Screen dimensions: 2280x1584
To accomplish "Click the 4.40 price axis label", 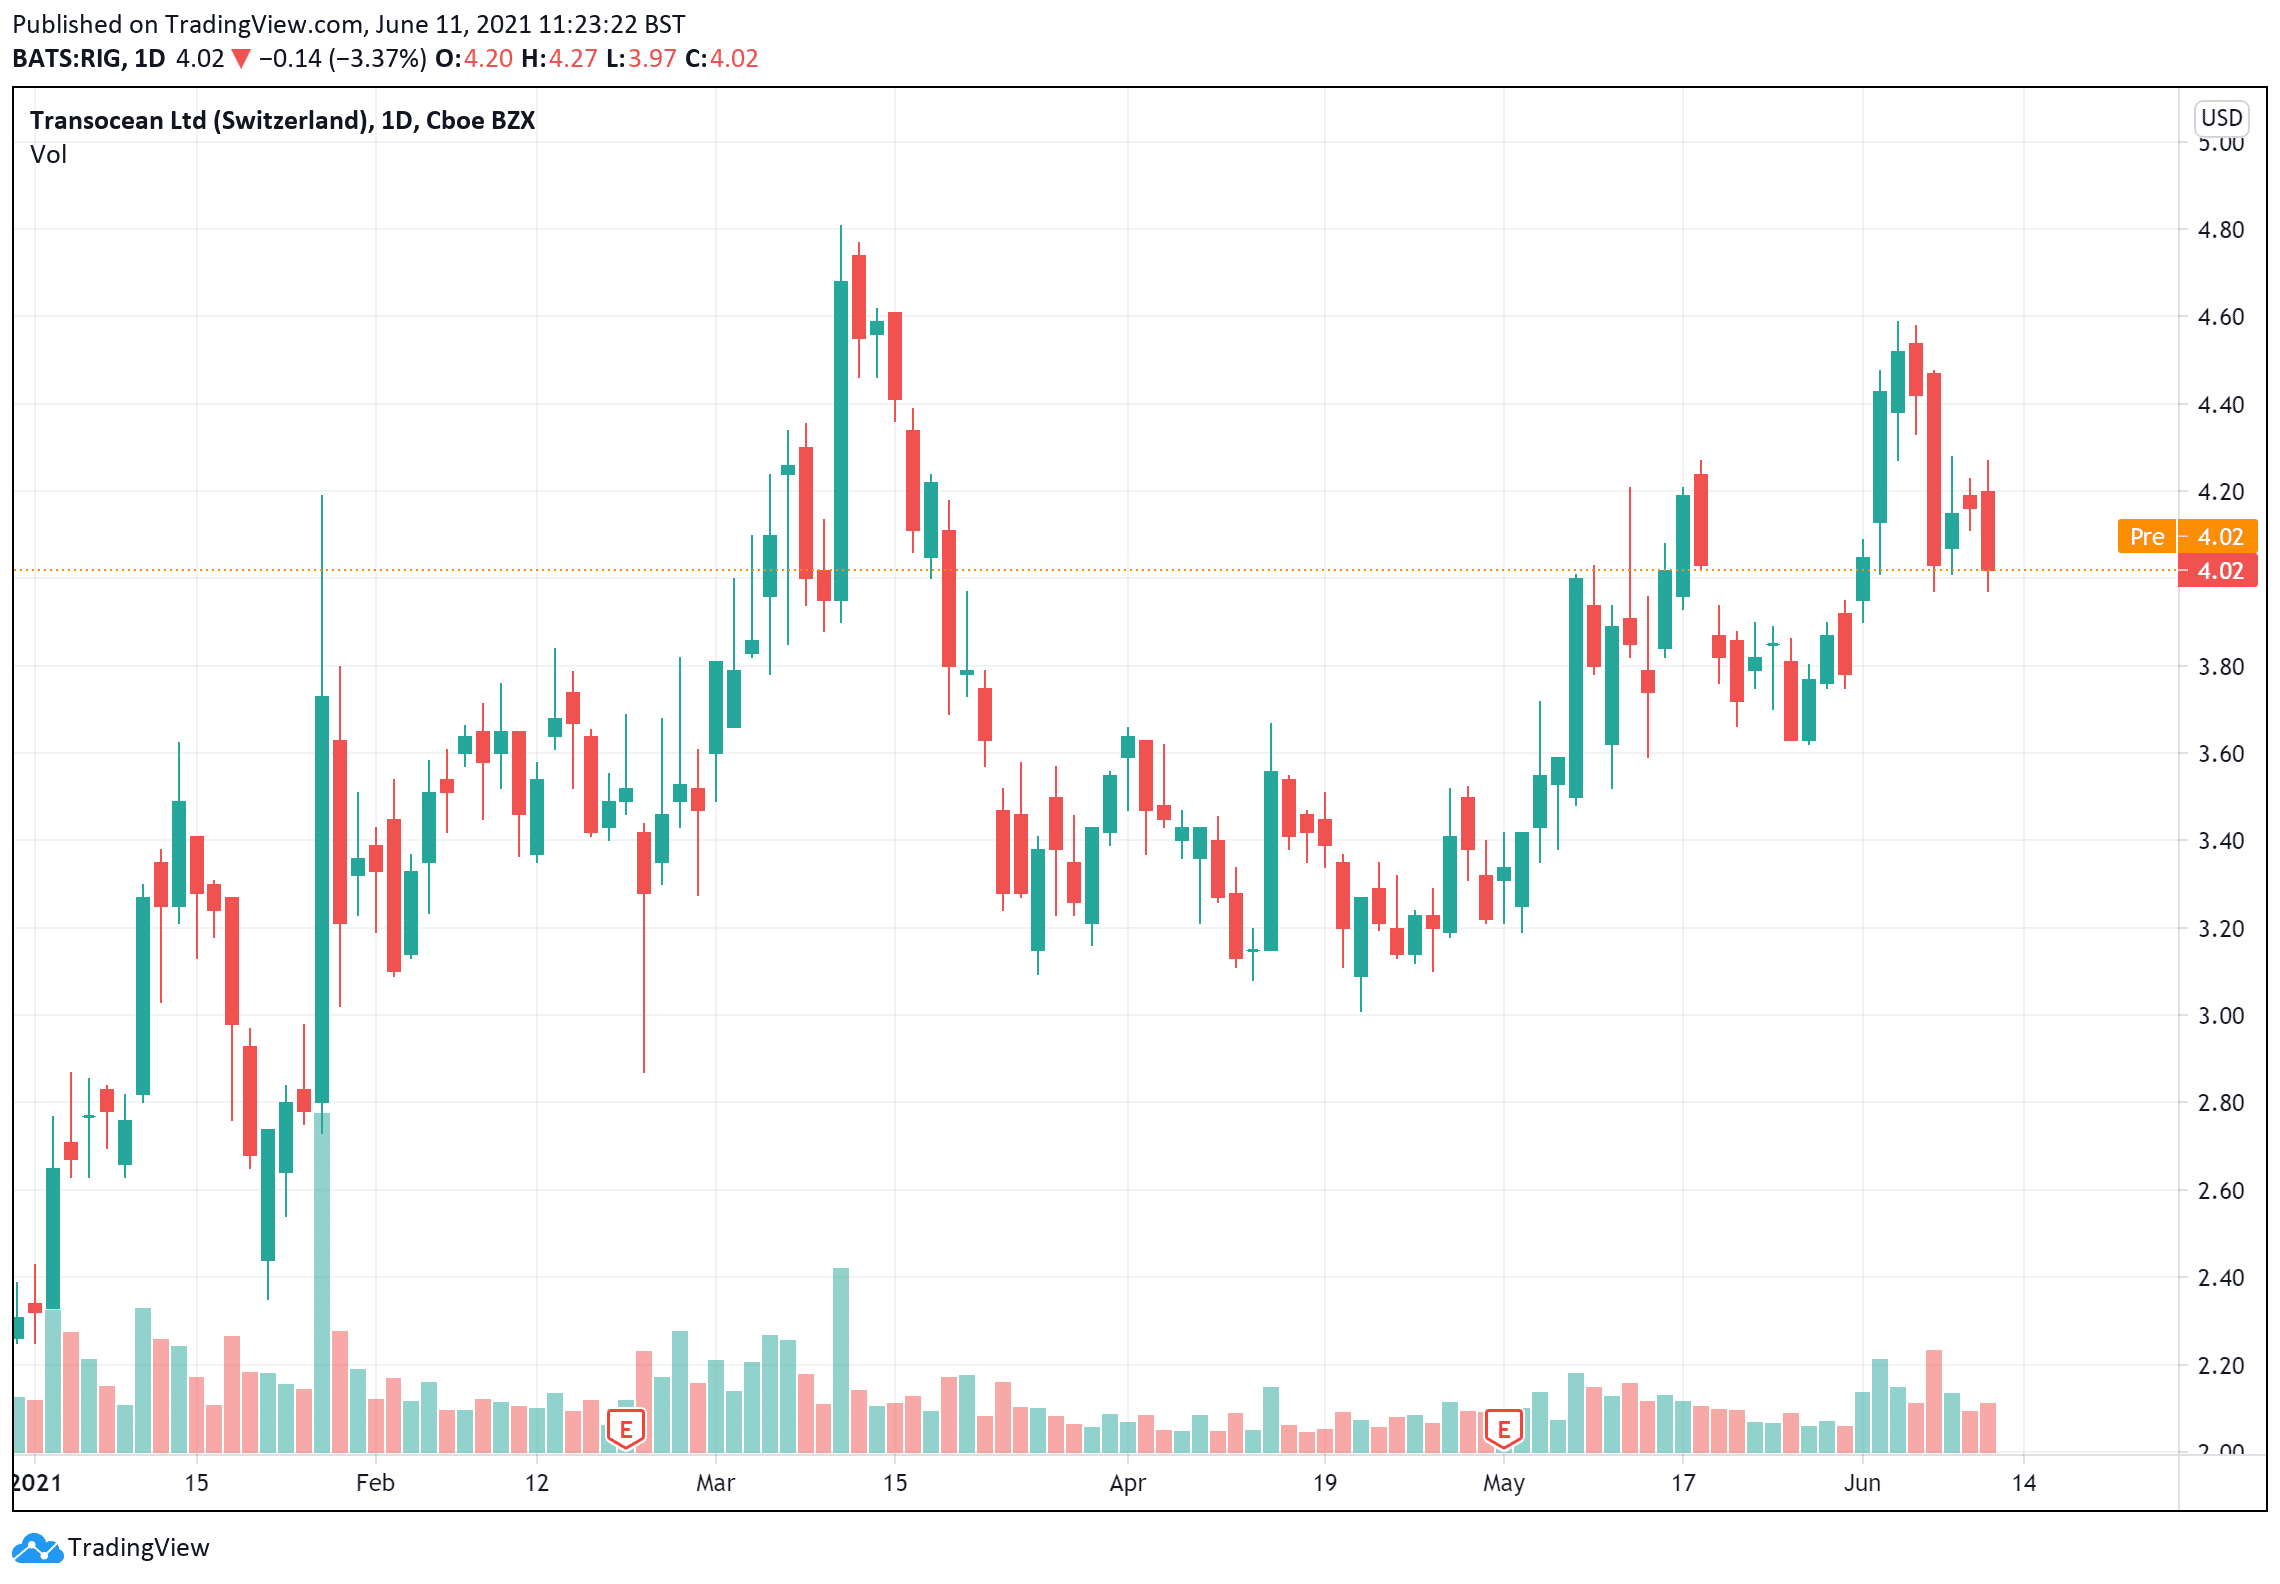I will point(2220,405).
